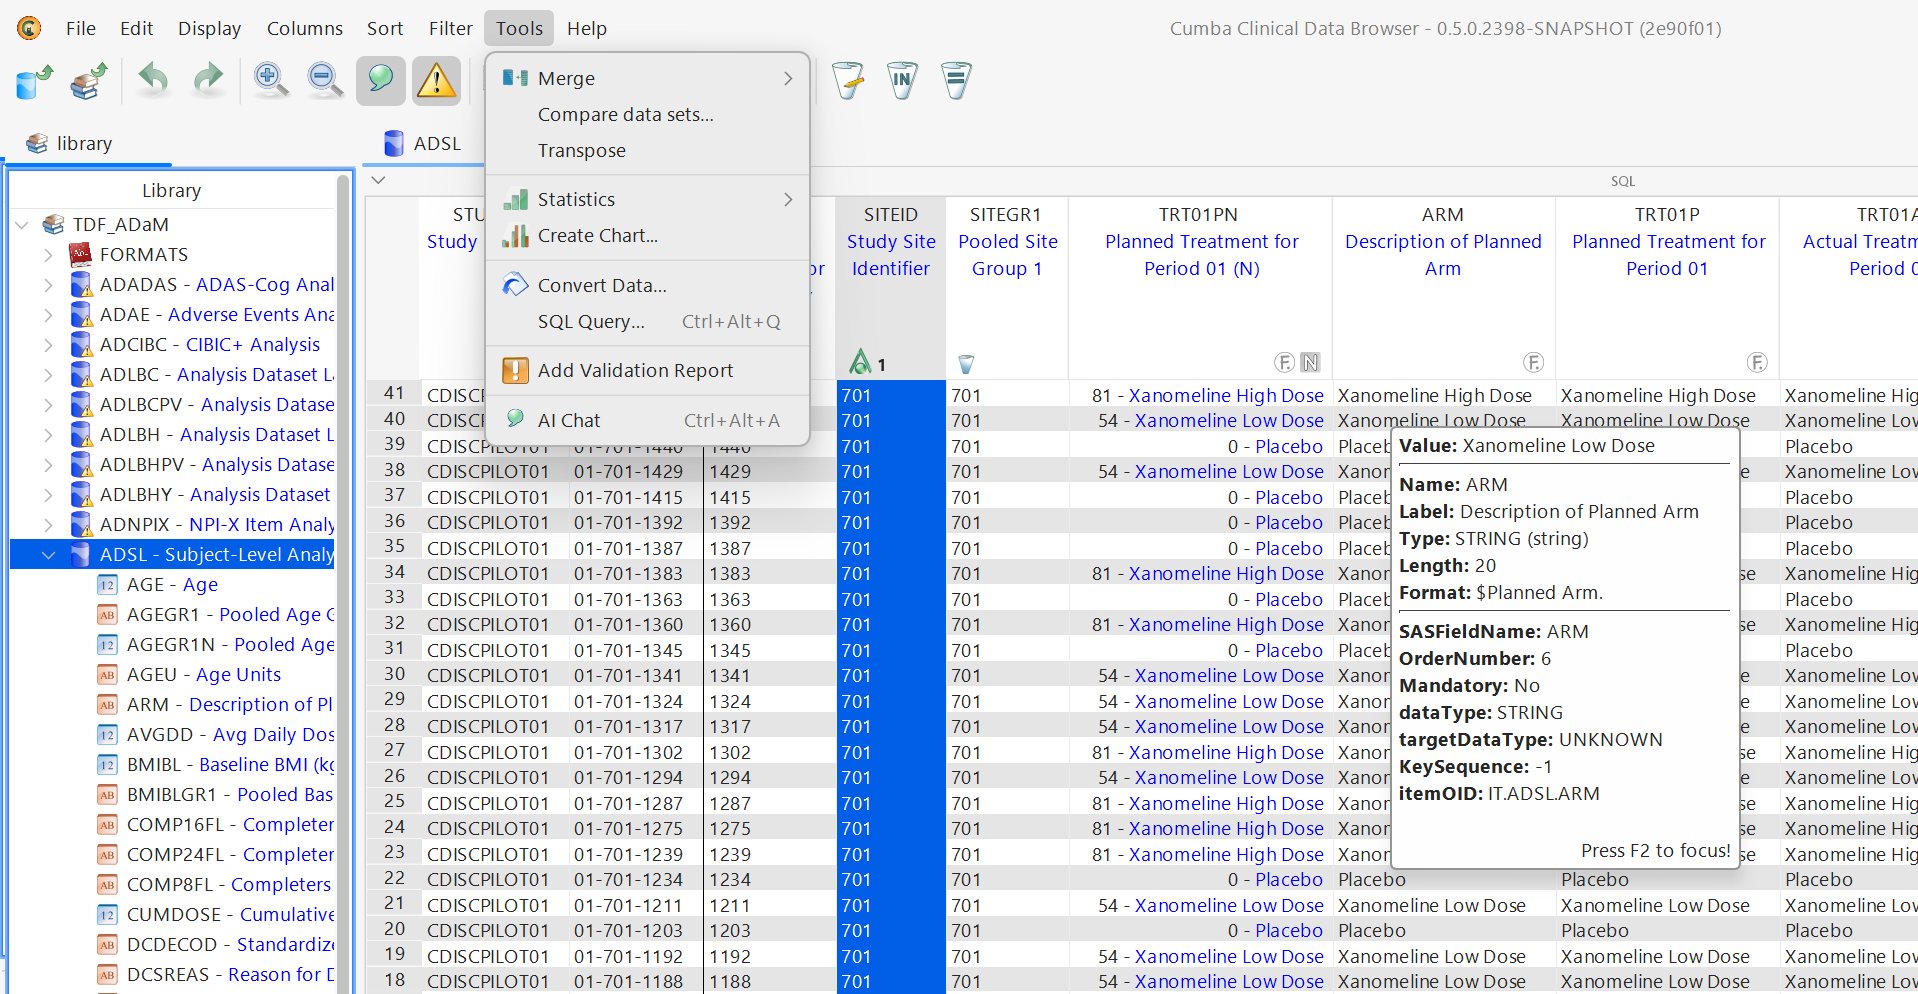The width and height of the screenshot is (1918, 994).
Task: Choose Create Chart in the Tools menu
Action: [647, 236]
